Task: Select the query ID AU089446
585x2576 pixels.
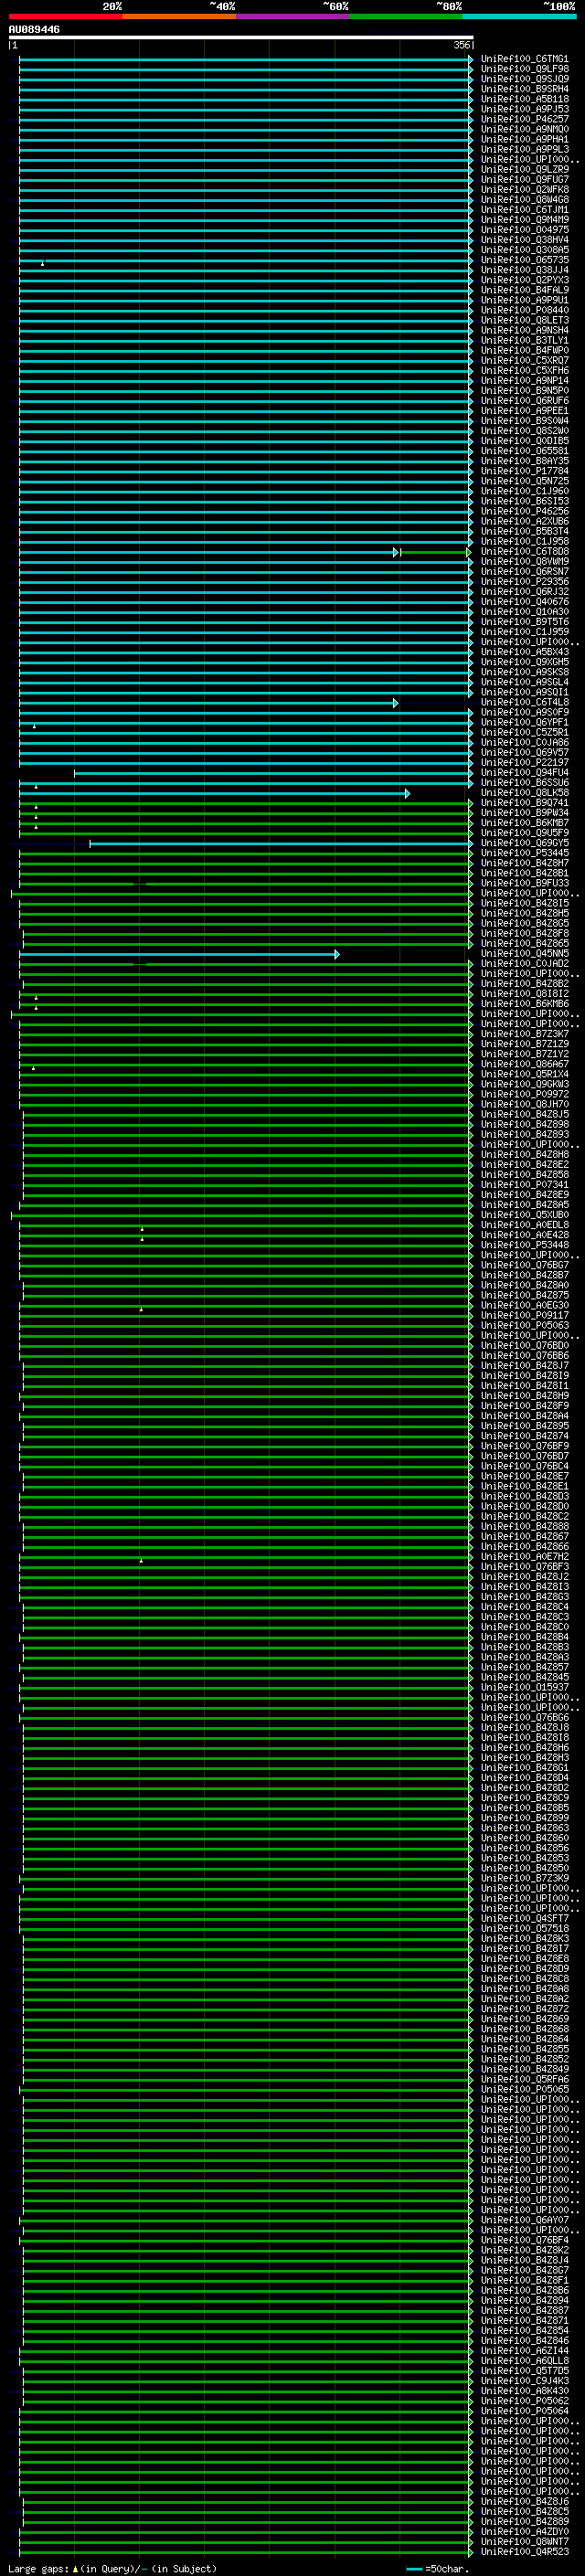Action: (34, 29)
